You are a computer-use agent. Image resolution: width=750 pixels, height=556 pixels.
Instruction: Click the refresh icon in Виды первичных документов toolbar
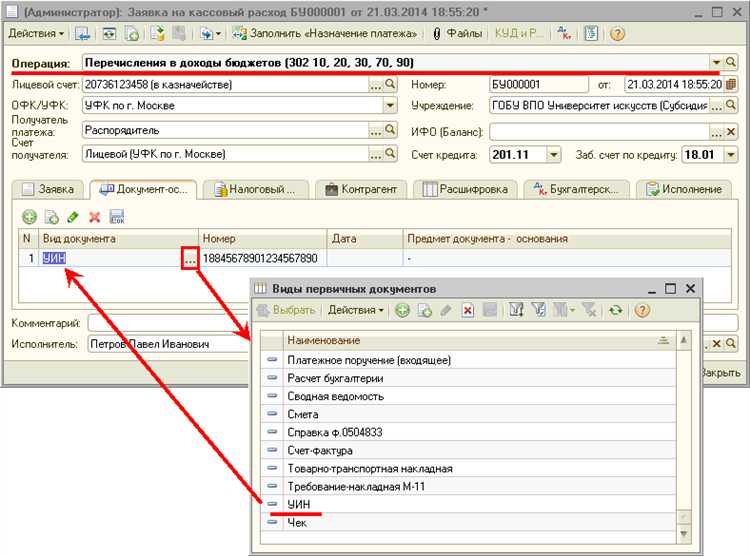coord(615,311)
